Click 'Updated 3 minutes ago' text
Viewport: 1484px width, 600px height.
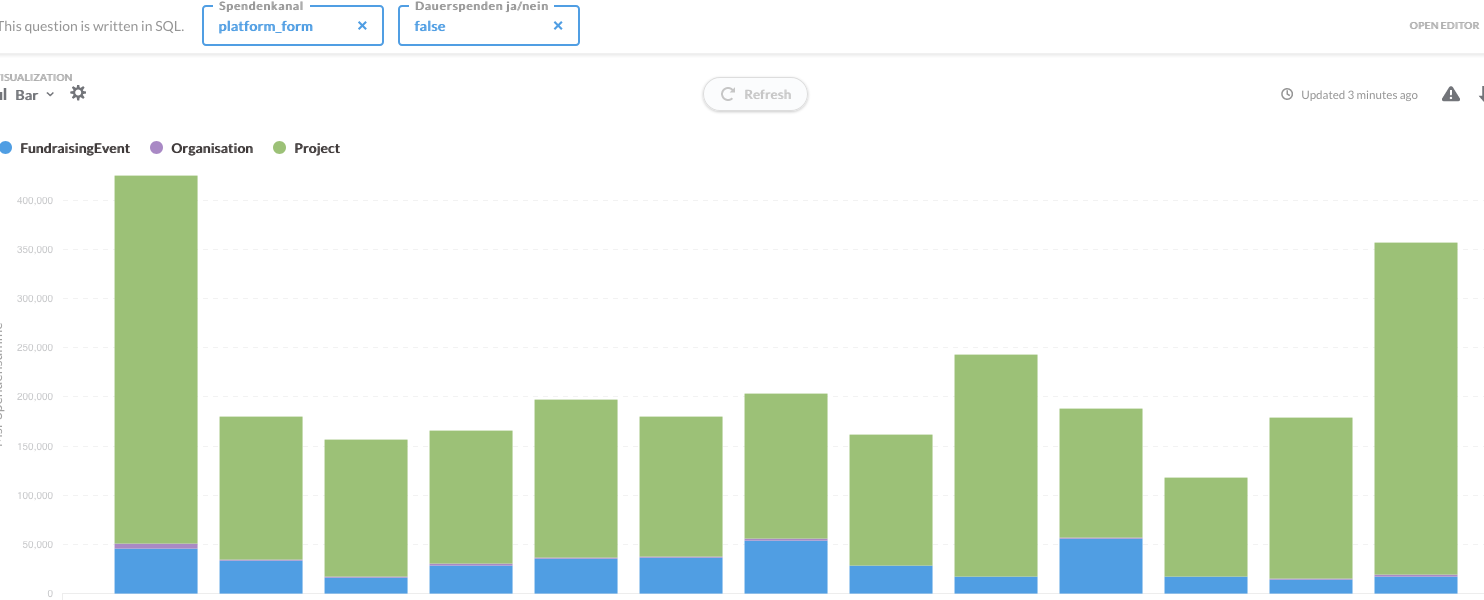(x=1359, y=95)
